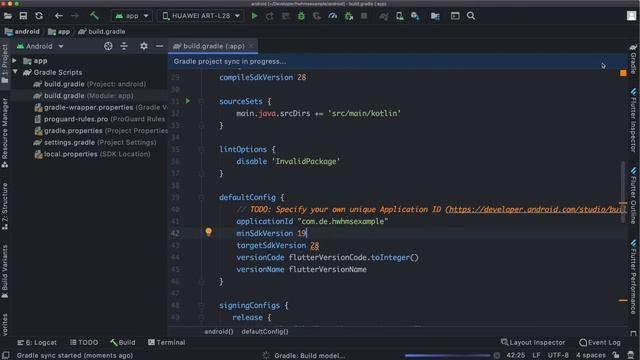Run the app with green play button
Image resolution: width=640 pixels, height=360 pixels.
(x=254, y=16)
